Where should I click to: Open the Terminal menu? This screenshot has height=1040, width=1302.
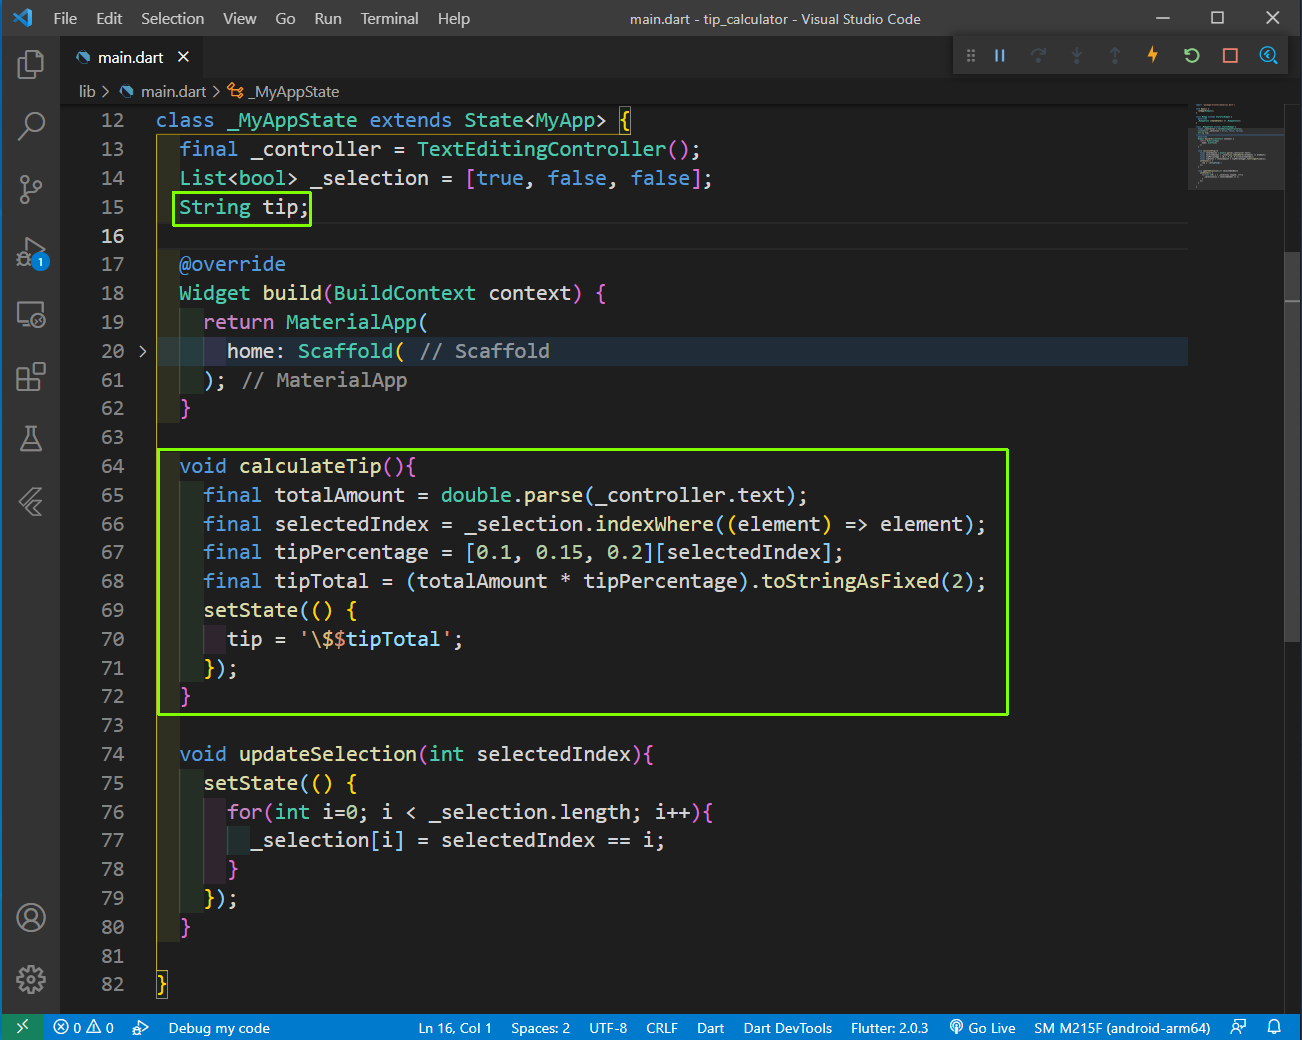pos(389,18)
